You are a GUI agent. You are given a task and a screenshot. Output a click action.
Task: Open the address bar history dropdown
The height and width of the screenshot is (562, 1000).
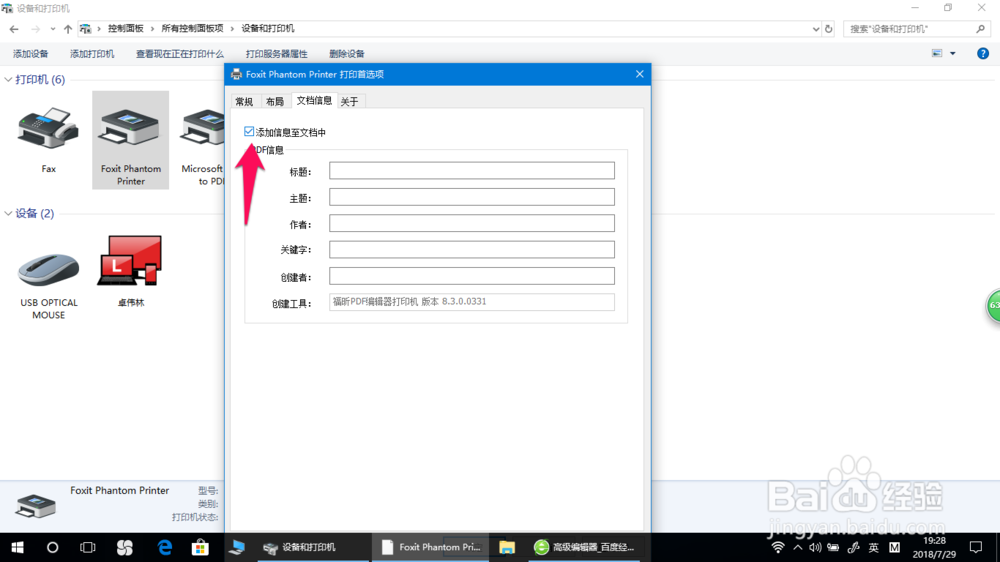coord(815,29)
